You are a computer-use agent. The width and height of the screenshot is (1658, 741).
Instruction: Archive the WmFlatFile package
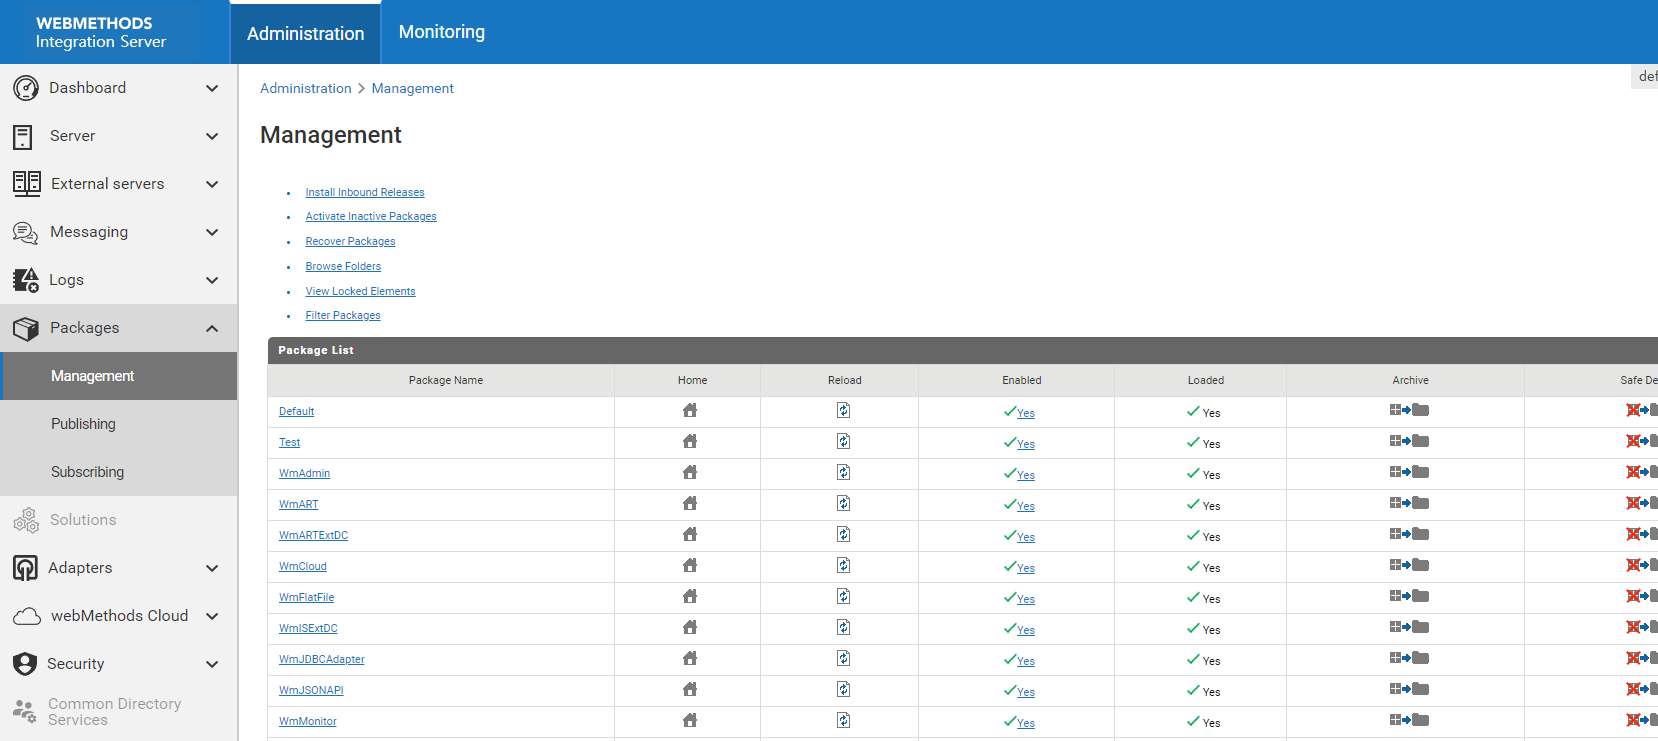coord(1409,596)
